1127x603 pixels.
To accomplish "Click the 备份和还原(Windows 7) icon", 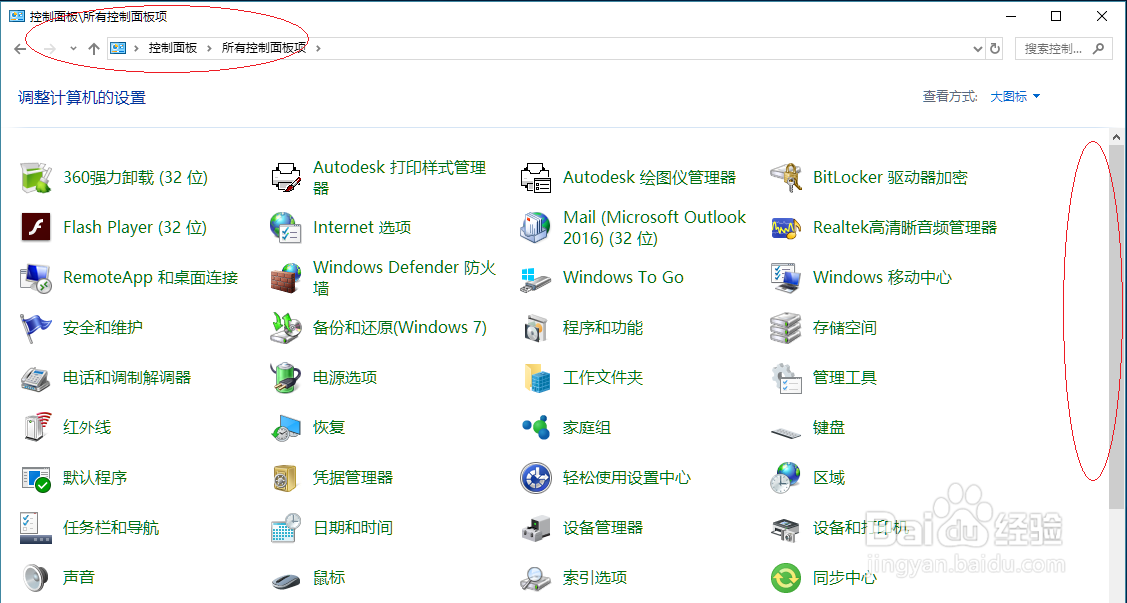I will click(286, 328).
